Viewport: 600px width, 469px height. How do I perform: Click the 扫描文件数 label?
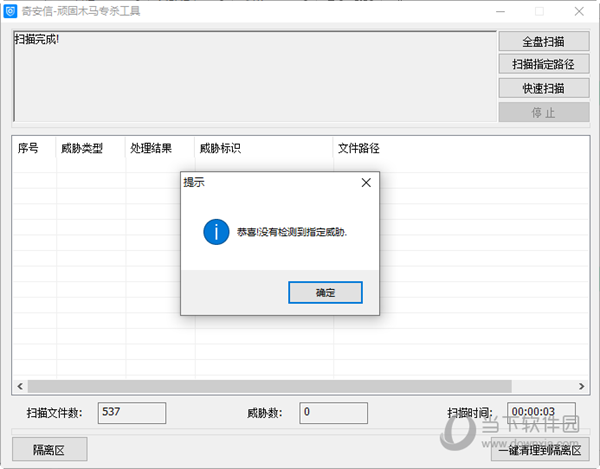coord(54,413)
